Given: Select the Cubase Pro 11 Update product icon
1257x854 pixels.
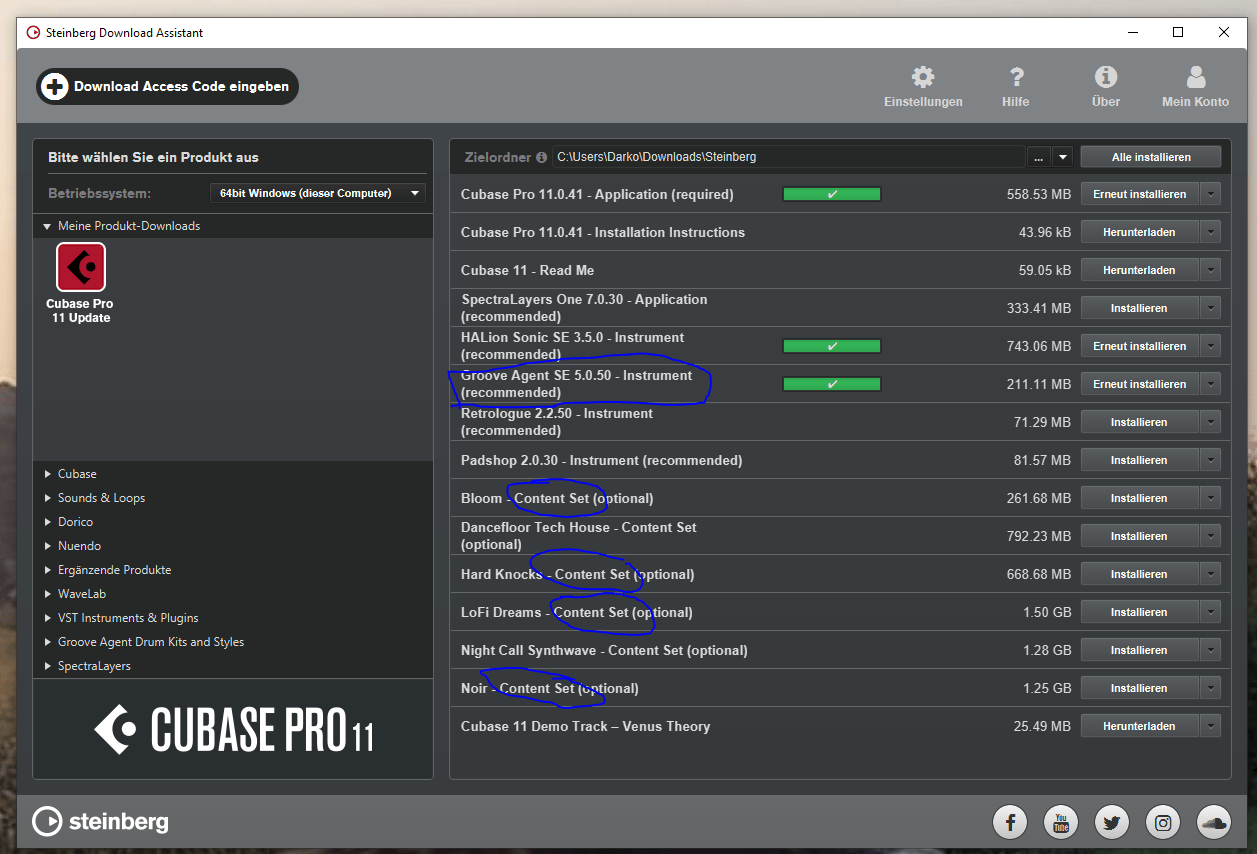Looking at the screenshot, I should [x=80, y=267].
